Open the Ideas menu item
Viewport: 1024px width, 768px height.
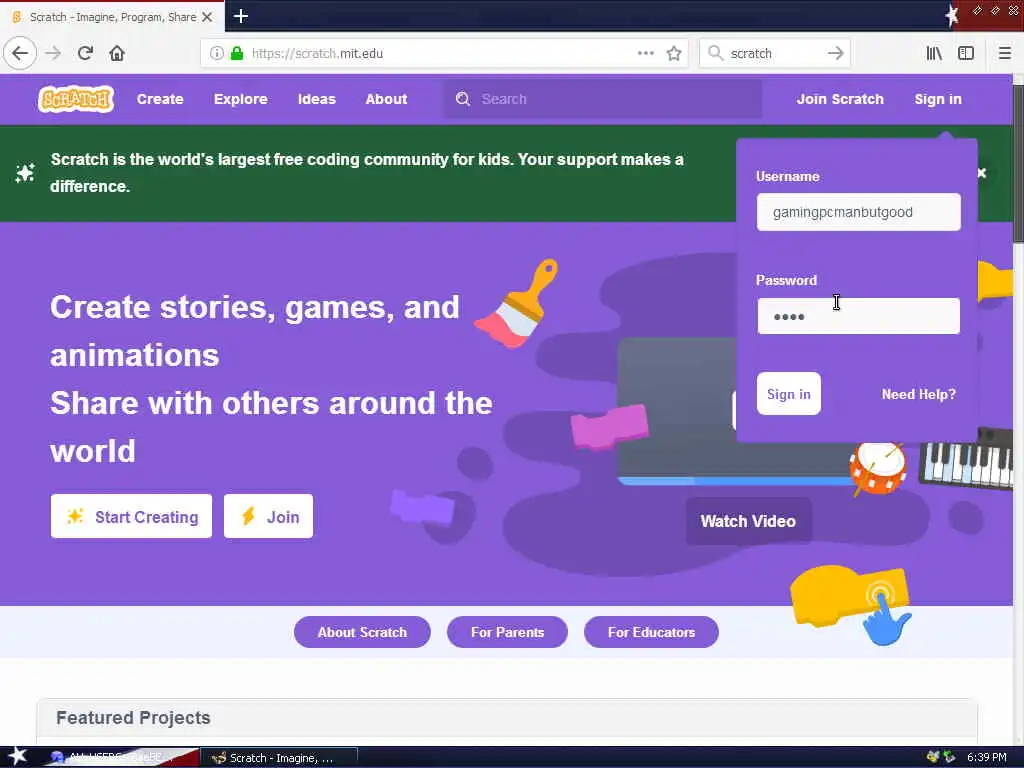point(317,99)
